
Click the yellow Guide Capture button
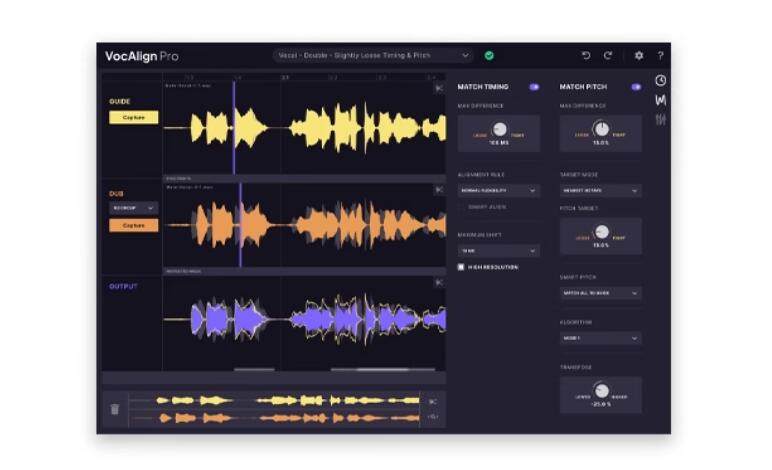click(x=133, y=117)
